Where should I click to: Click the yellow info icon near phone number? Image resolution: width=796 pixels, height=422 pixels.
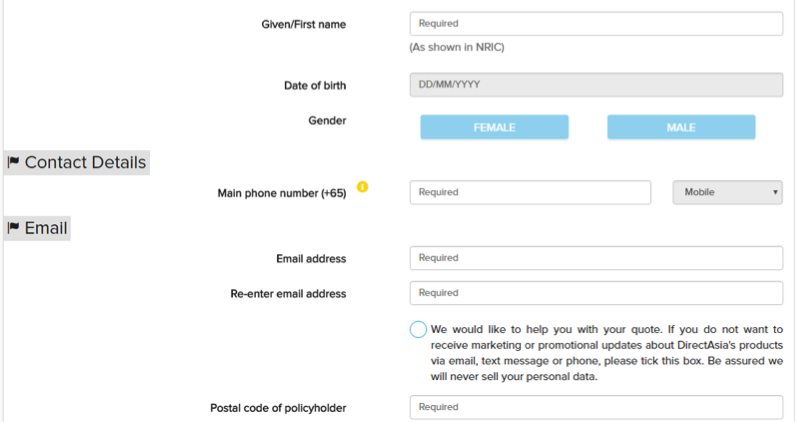point(362,187)
